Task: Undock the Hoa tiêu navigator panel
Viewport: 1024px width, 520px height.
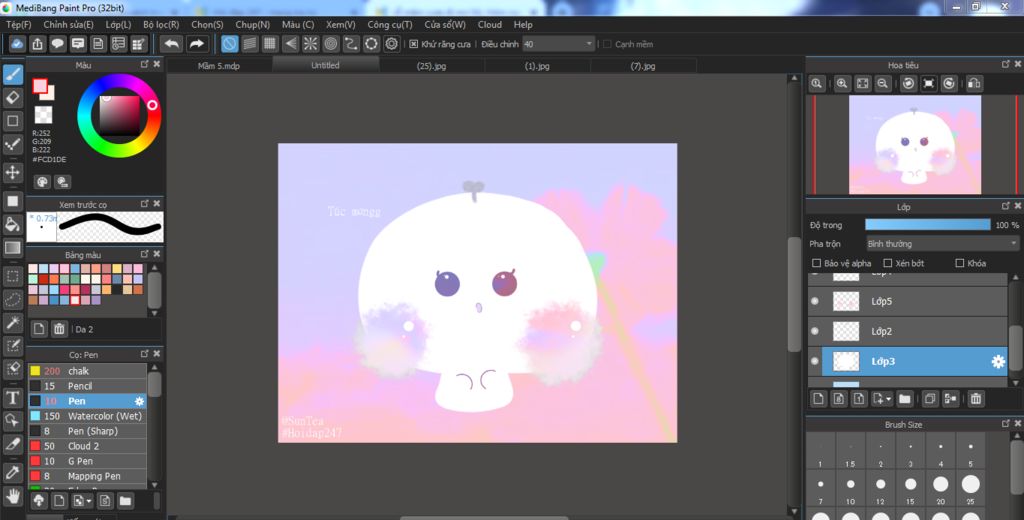Action: 1006,64
